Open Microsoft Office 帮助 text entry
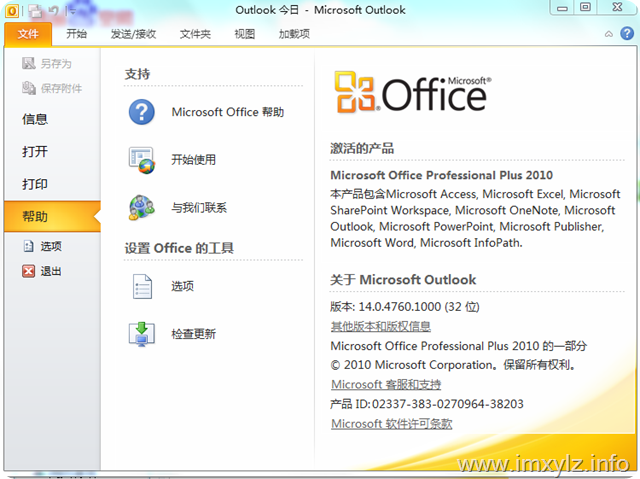This screenshot has height=479, width=640. coord(227,112)
